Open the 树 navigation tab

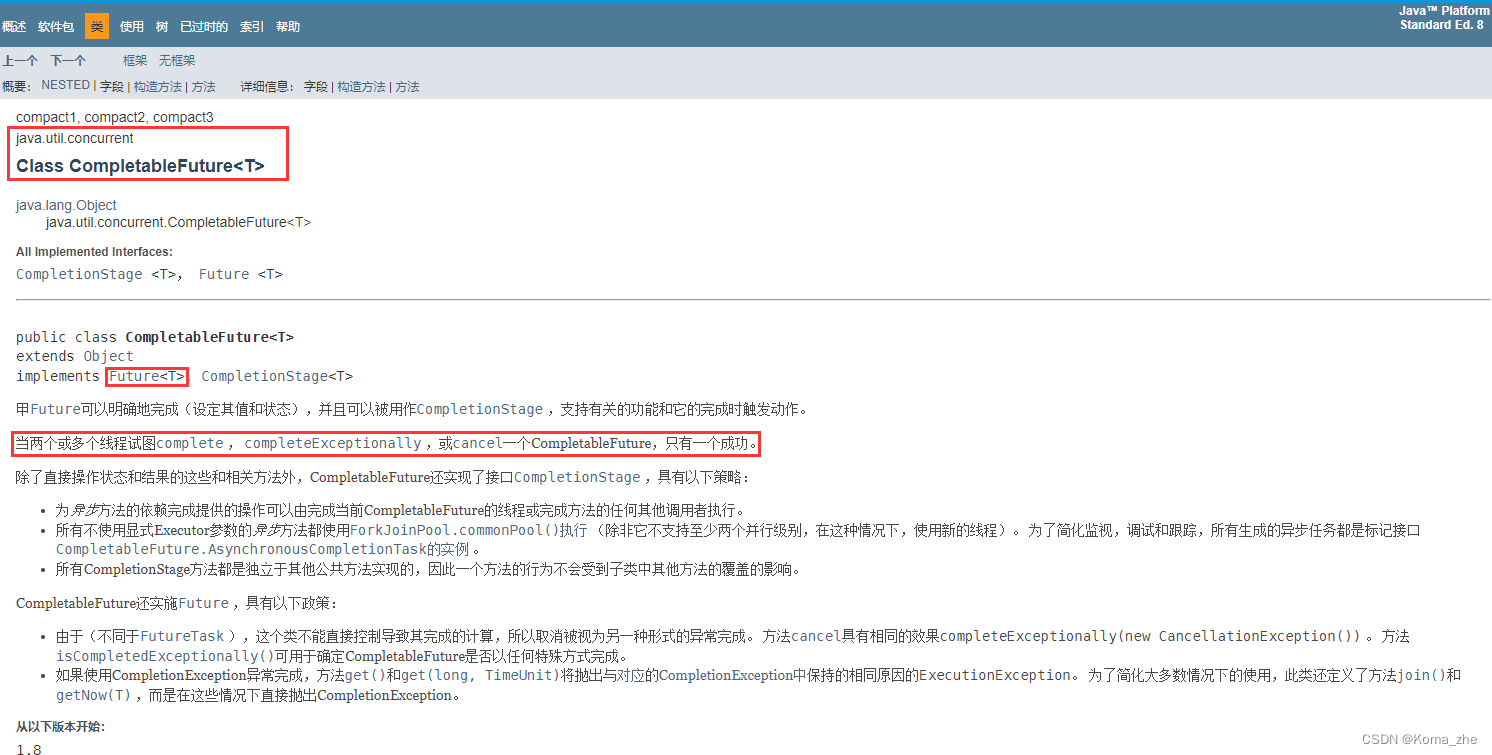(x=162, y=27)
